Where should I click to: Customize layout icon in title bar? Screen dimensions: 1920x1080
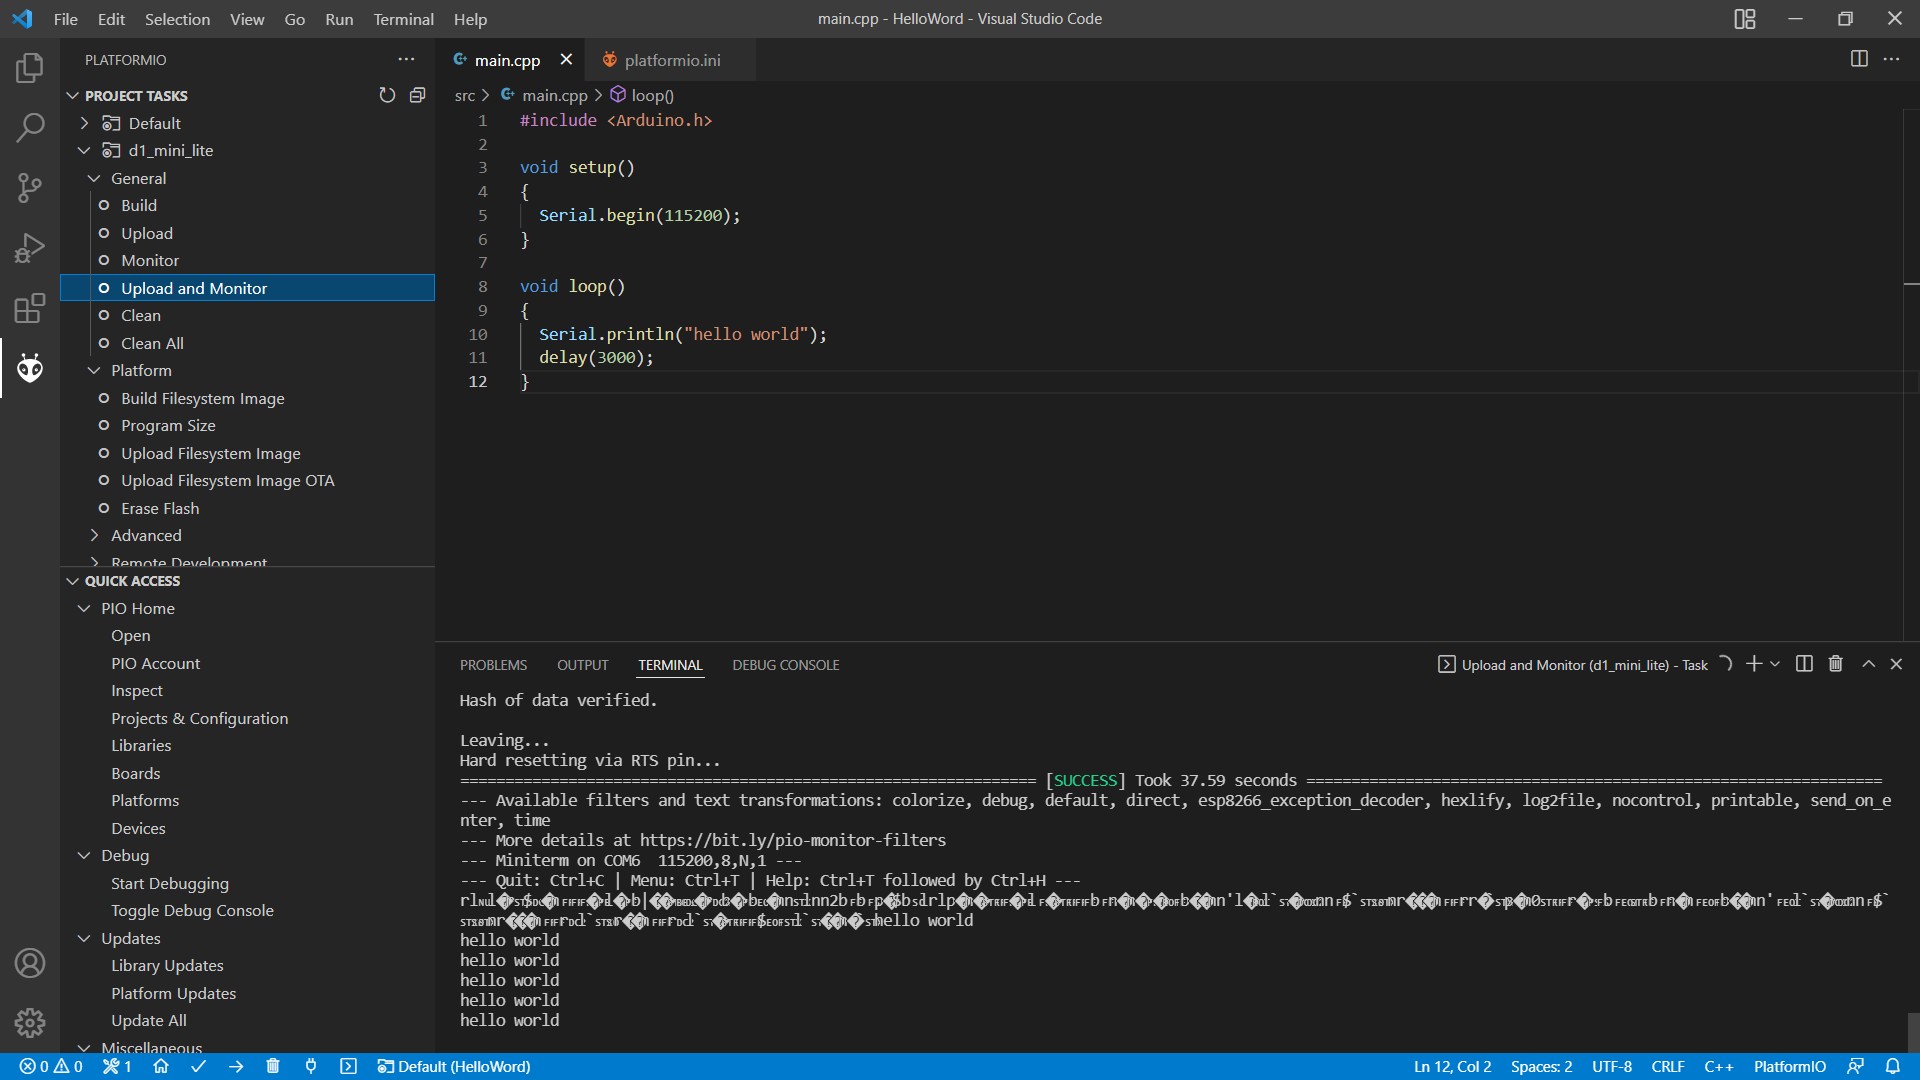pos(1745,19)
